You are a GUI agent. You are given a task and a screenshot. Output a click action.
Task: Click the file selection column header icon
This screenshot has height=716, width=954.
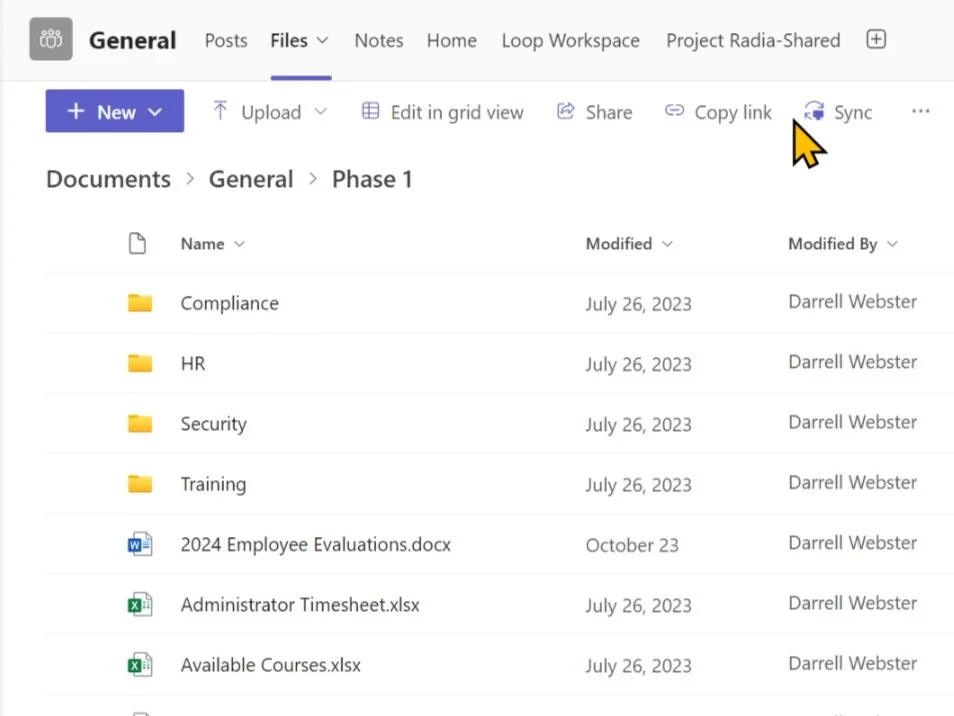[138, 243]
